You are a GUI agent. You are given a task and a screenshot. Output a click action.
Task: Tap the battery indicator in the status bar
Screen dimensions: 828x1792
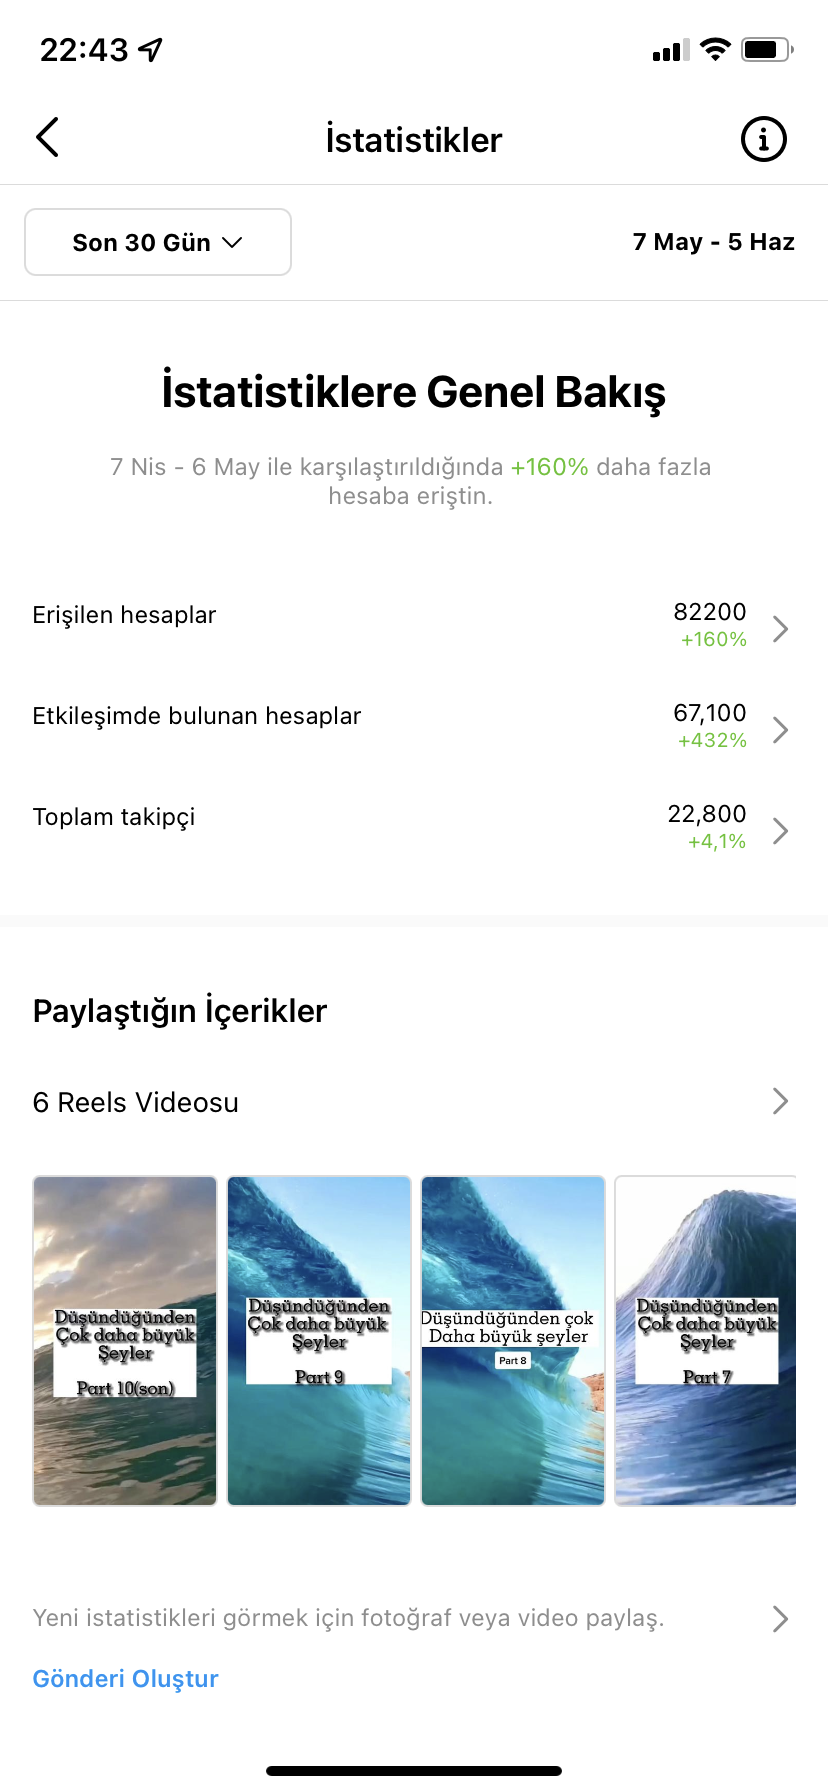coord(767,49)
